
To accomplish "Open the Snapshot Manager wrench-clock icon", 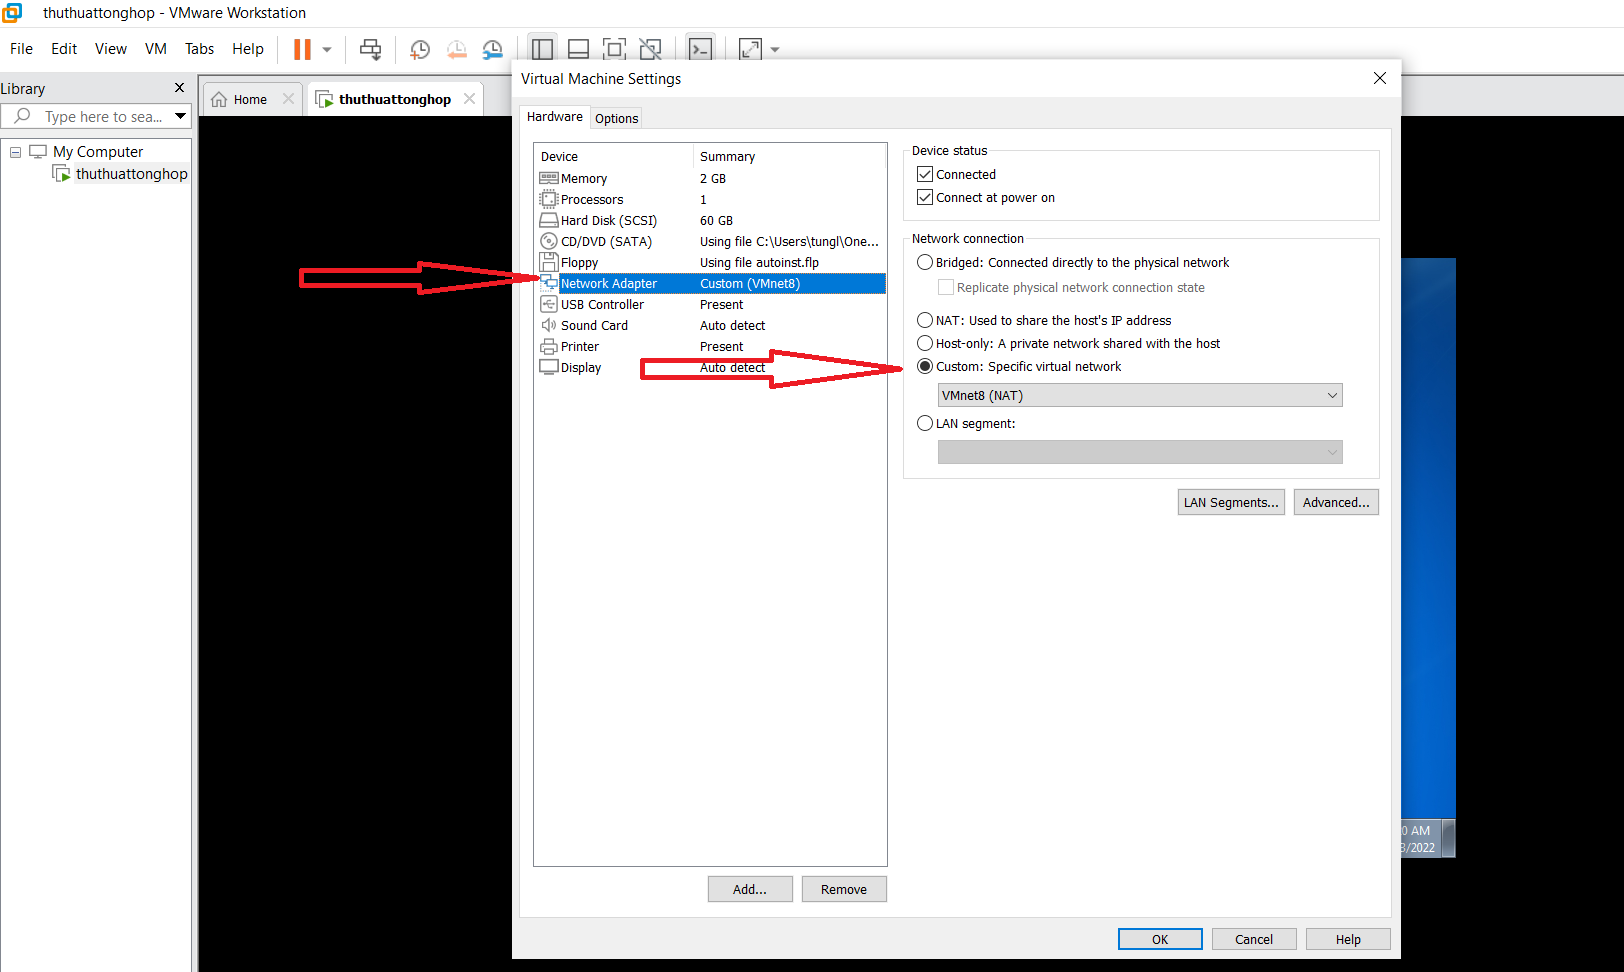I will pyautogui.click(x=493, y=49).
